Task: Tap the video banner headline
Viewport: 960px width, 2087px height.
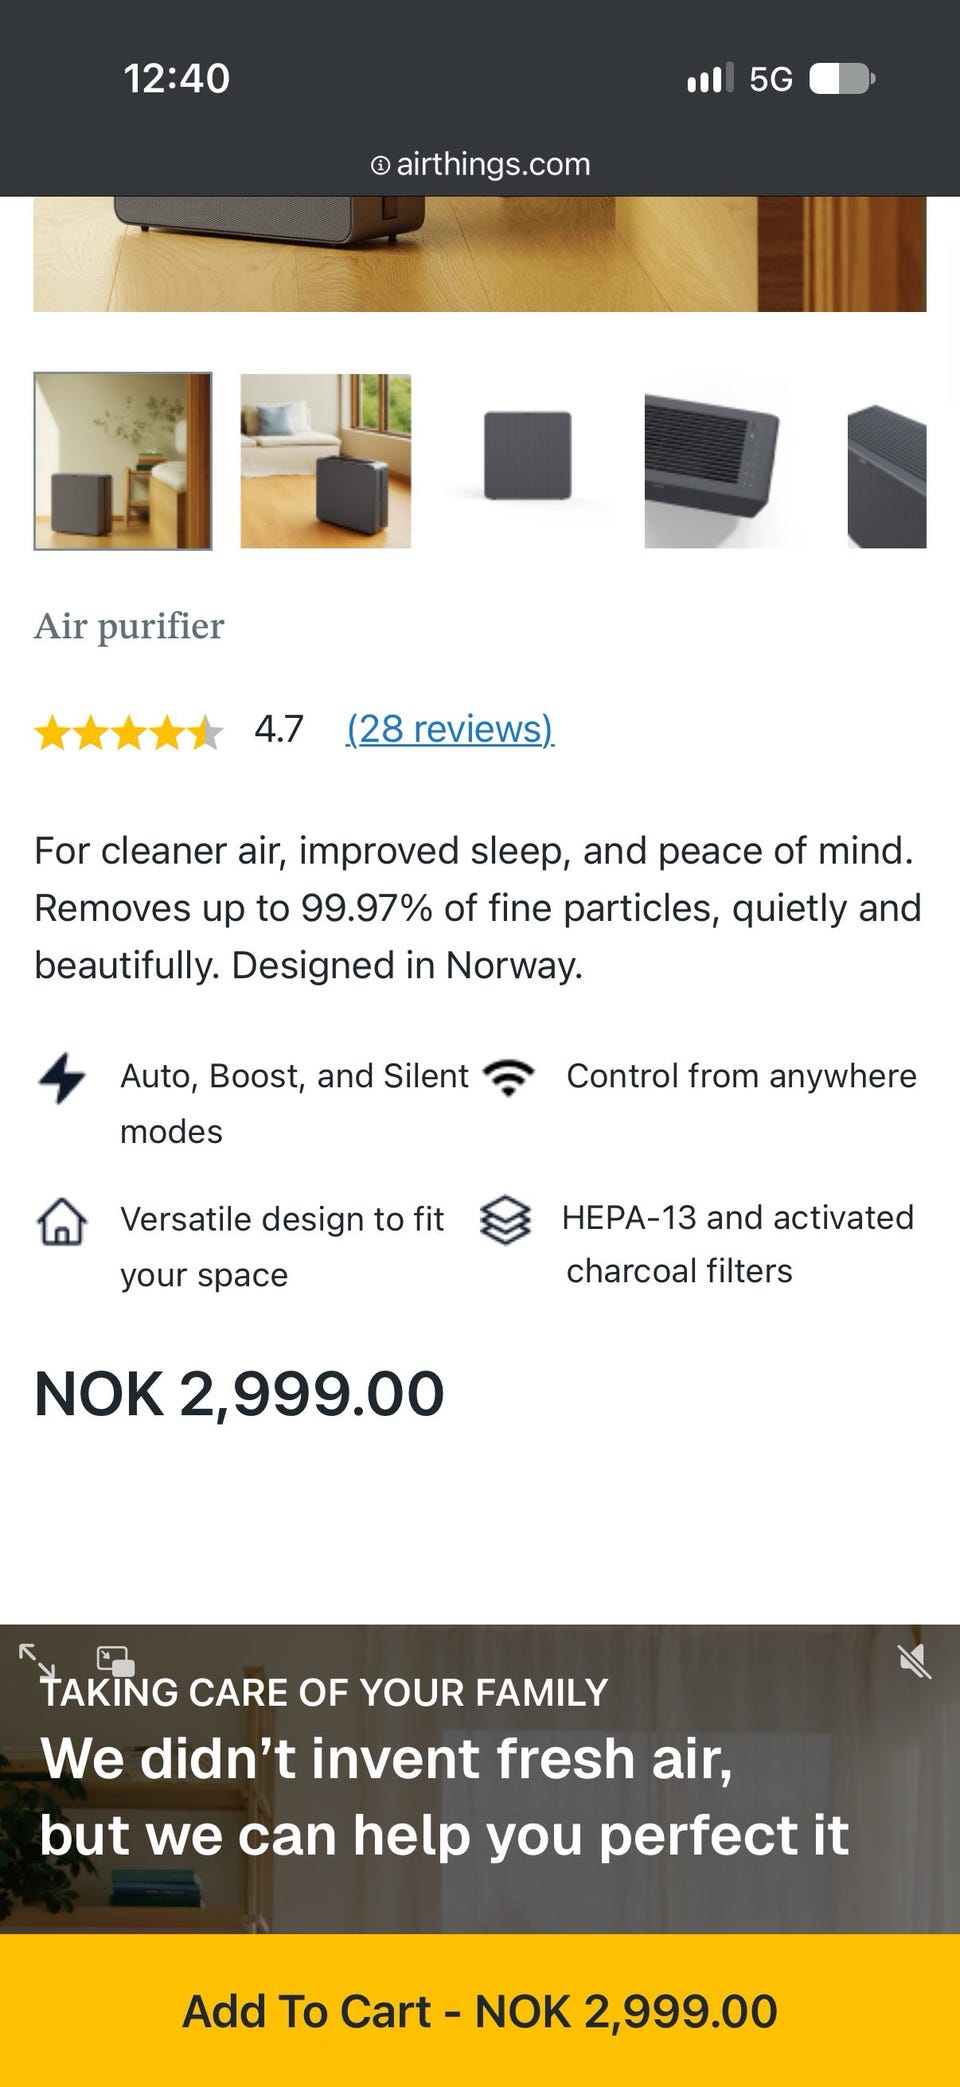Action: coord(444,1796)
